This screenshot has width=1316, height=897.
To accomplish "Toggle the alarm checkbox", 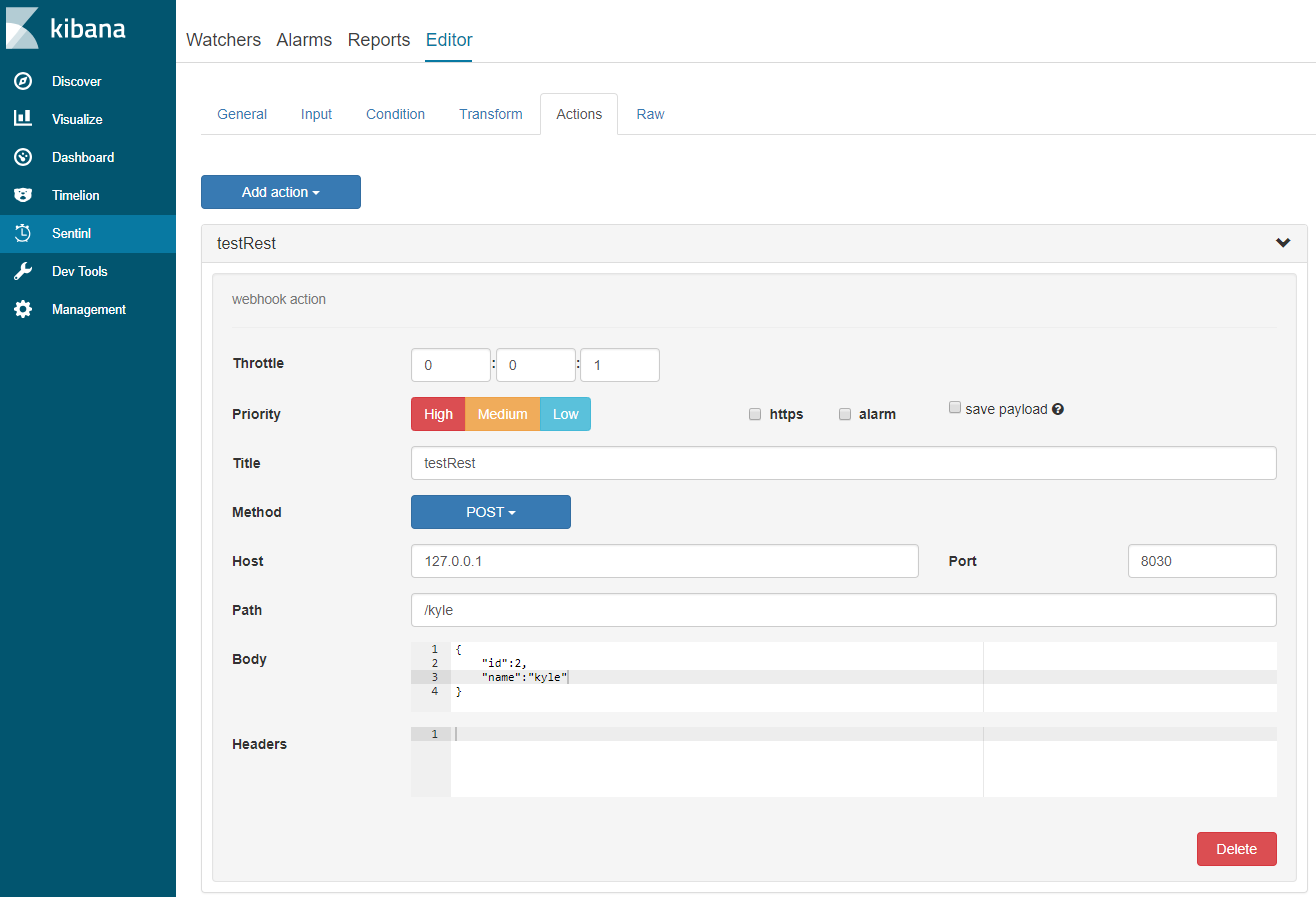I will pos(845,414).
